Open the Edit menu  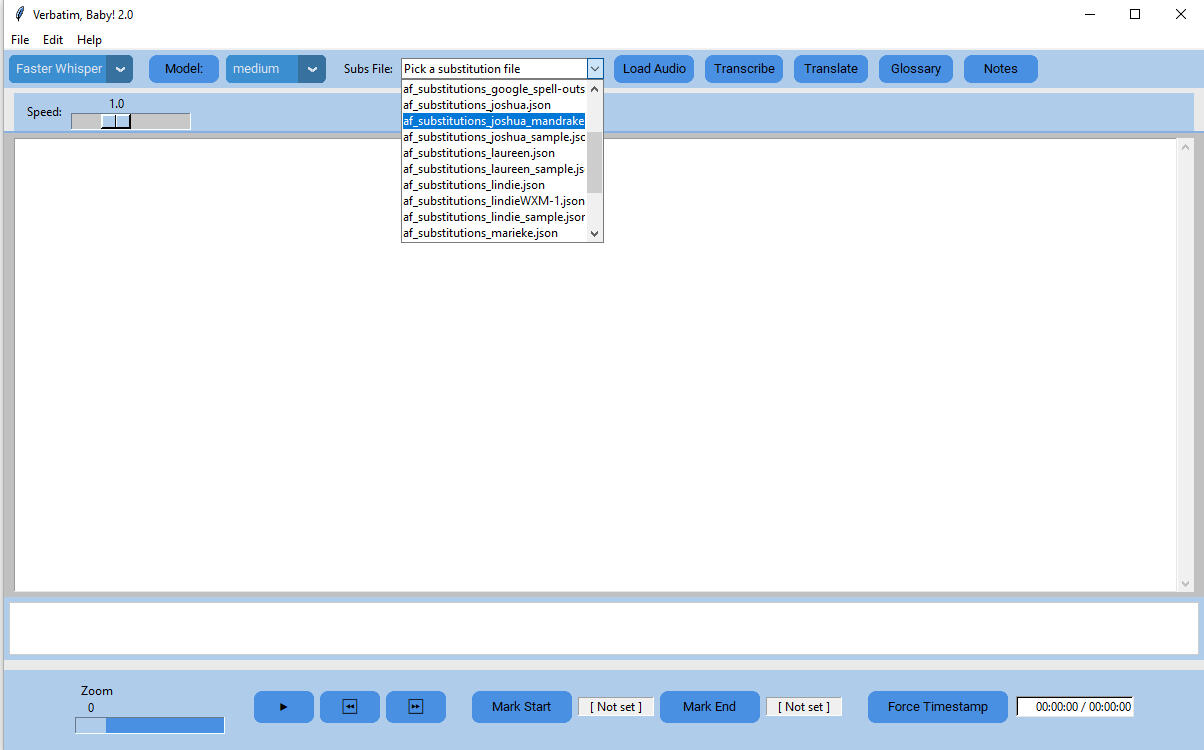coord(53,40)
